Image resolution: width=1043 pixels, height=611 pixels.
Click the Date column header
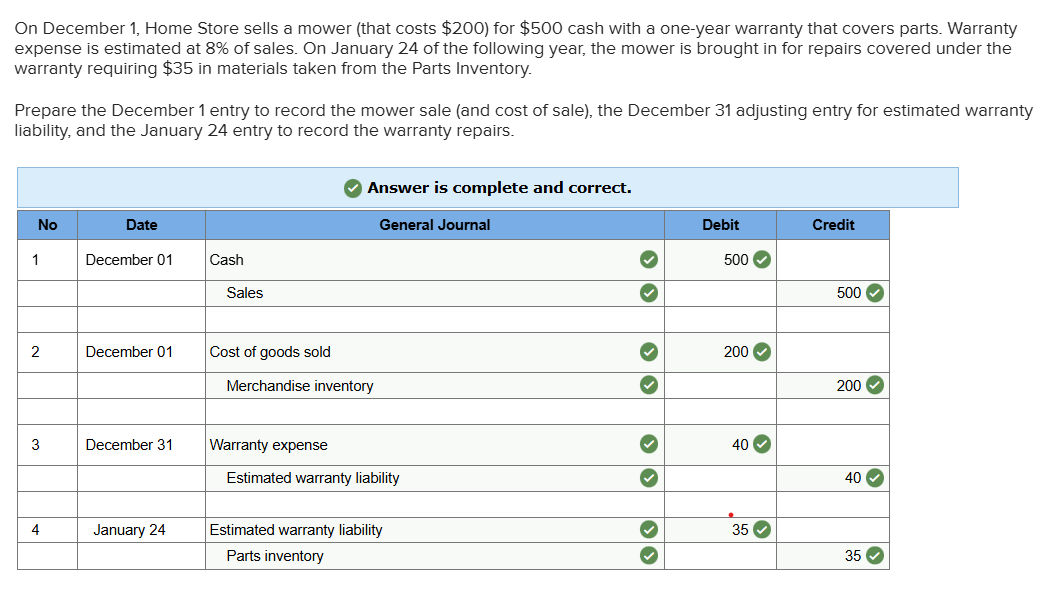point(141,225)
